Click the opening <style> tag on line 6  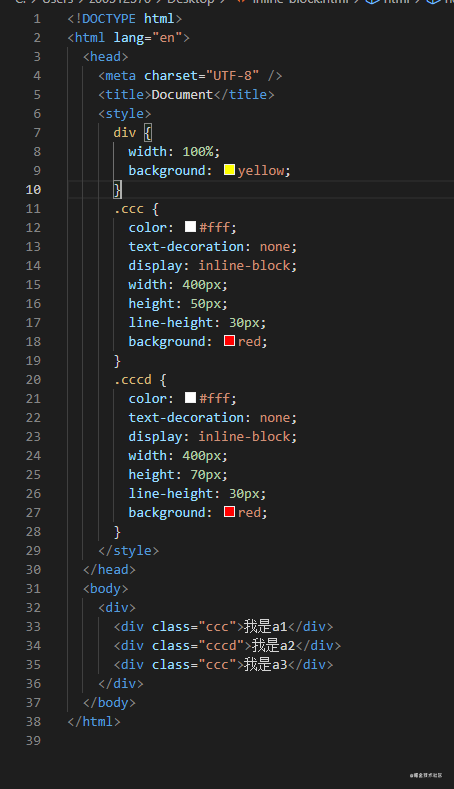coord(125,114)
